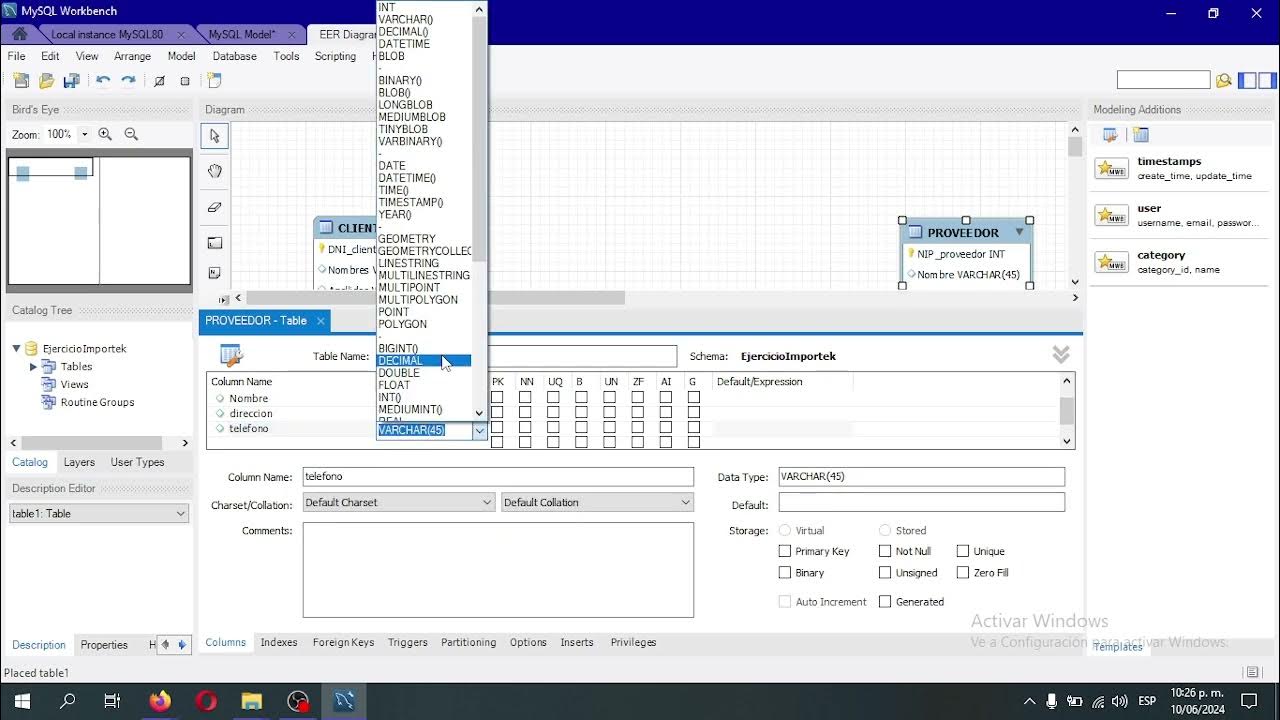Click the VARCHAR(45) datatype dropdown arrow
This screenshot has height=720, width=1280.
479,431
